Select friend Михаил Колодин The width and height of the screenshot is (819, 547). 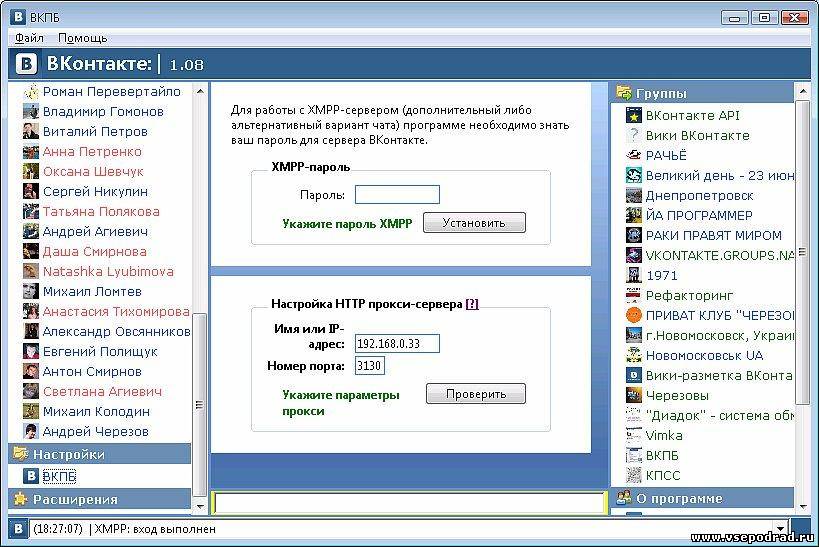(96, 411)
